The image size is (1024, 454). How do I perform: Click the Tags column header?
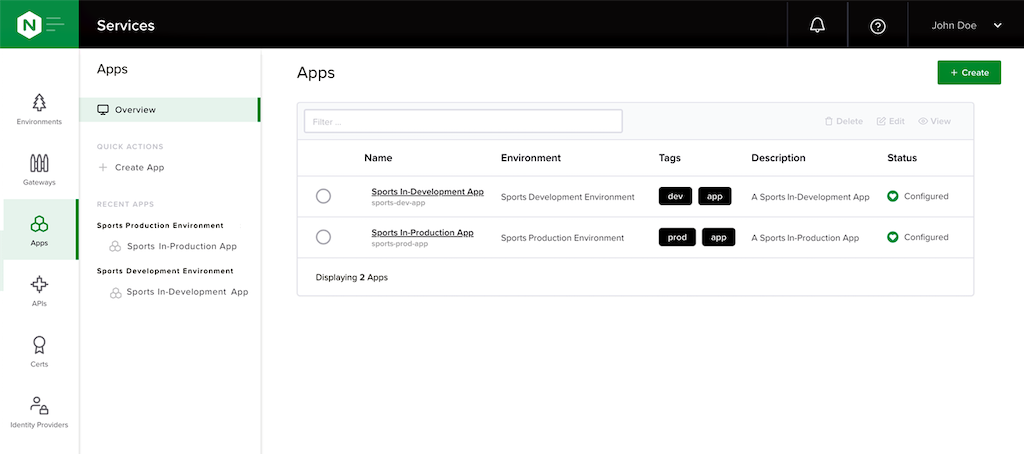click(669, 158)
